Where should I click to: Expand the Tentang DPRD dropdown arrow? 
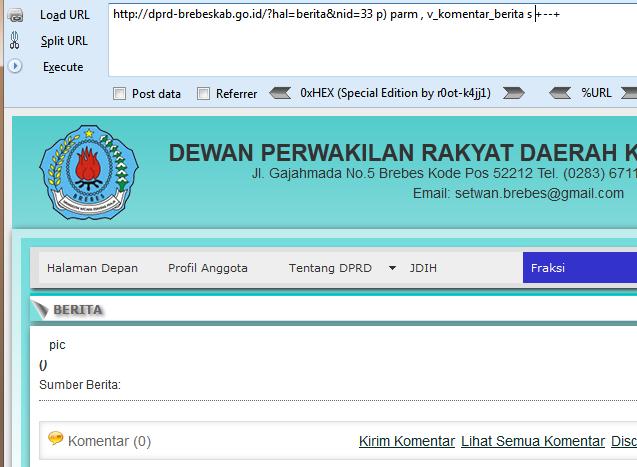392,268
